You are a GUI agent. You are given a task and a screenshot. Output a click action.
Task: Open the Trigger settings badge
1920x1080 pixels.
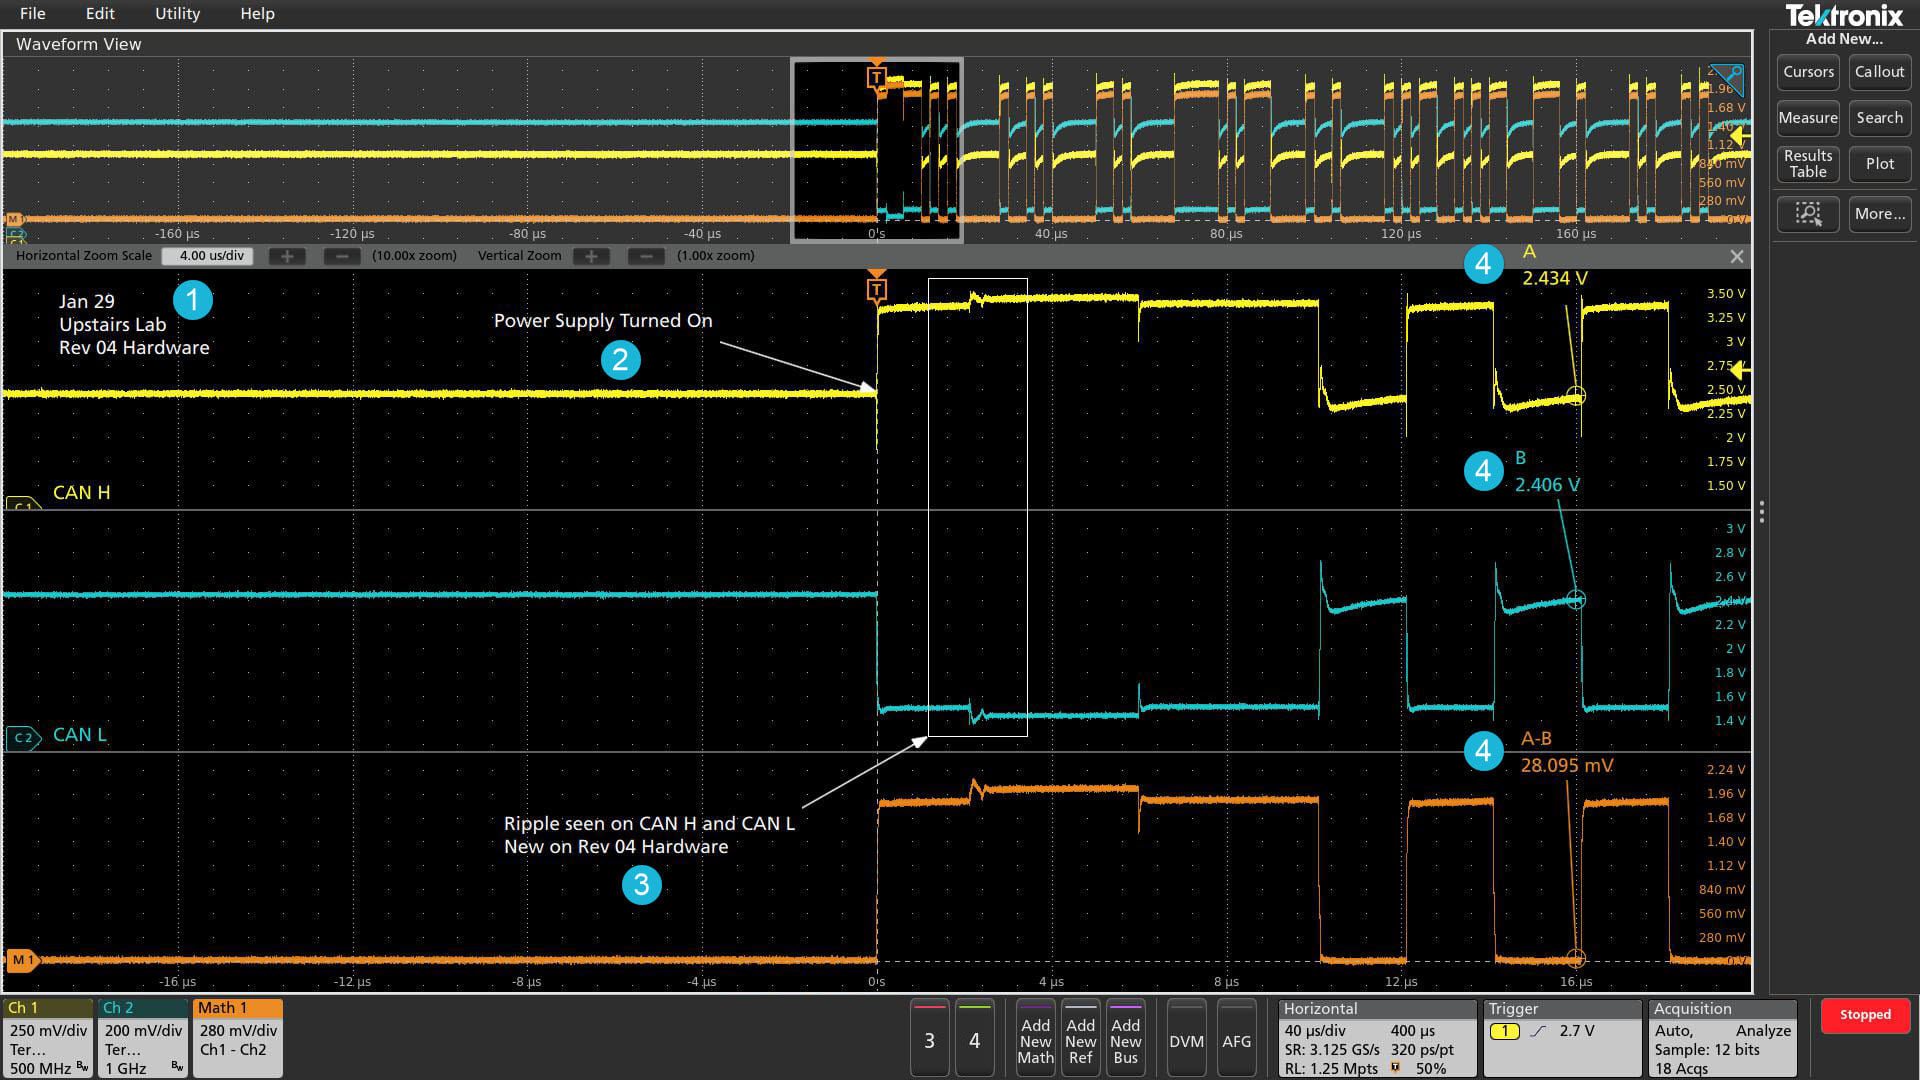[1562, 1038]
